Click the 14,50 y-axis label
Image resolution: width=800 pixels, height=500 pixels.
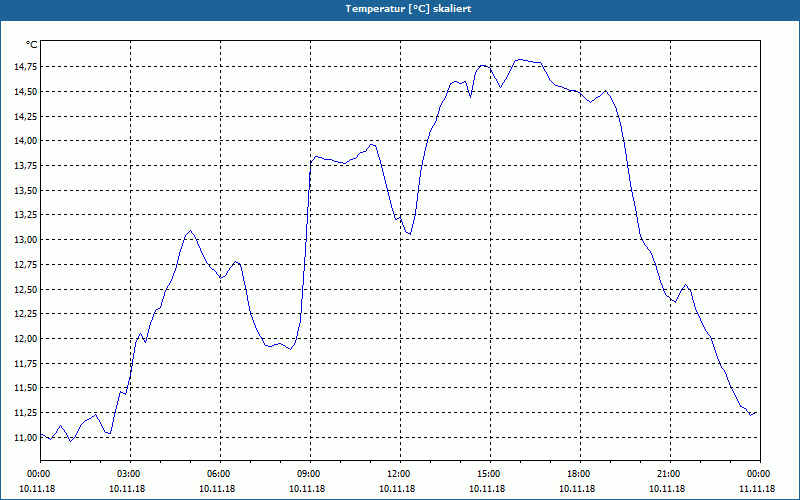point(26,92)
